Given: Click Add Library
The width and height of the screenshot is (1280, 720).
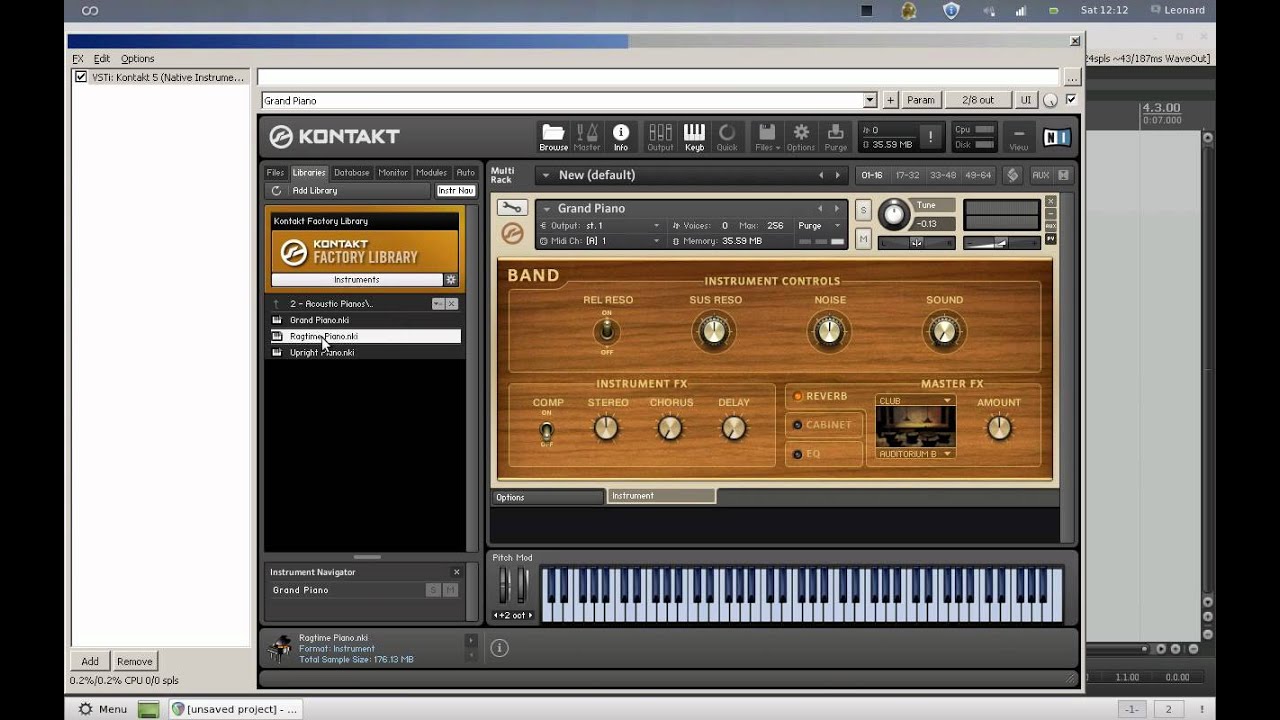Looking at the screenshot, I should 315,190.
